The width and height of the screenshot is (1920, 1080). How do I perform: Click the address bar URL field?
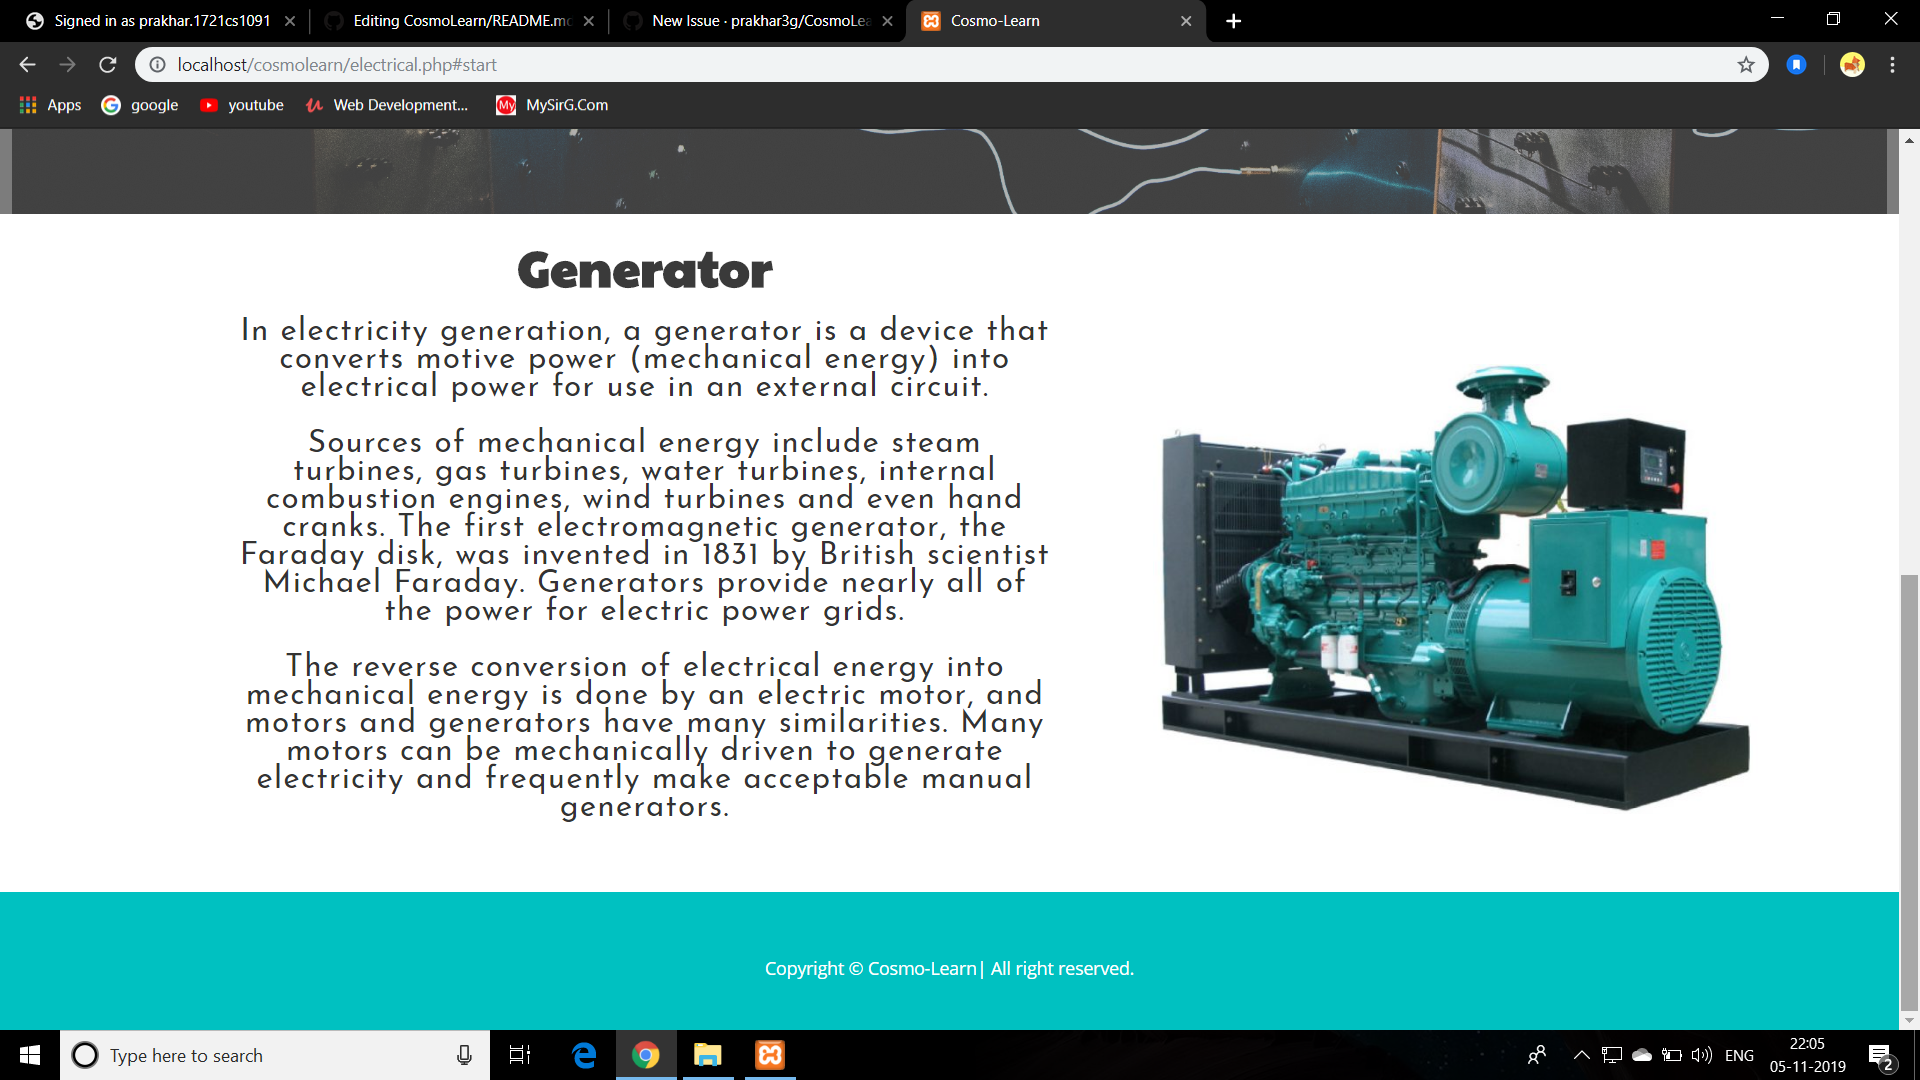900,65
